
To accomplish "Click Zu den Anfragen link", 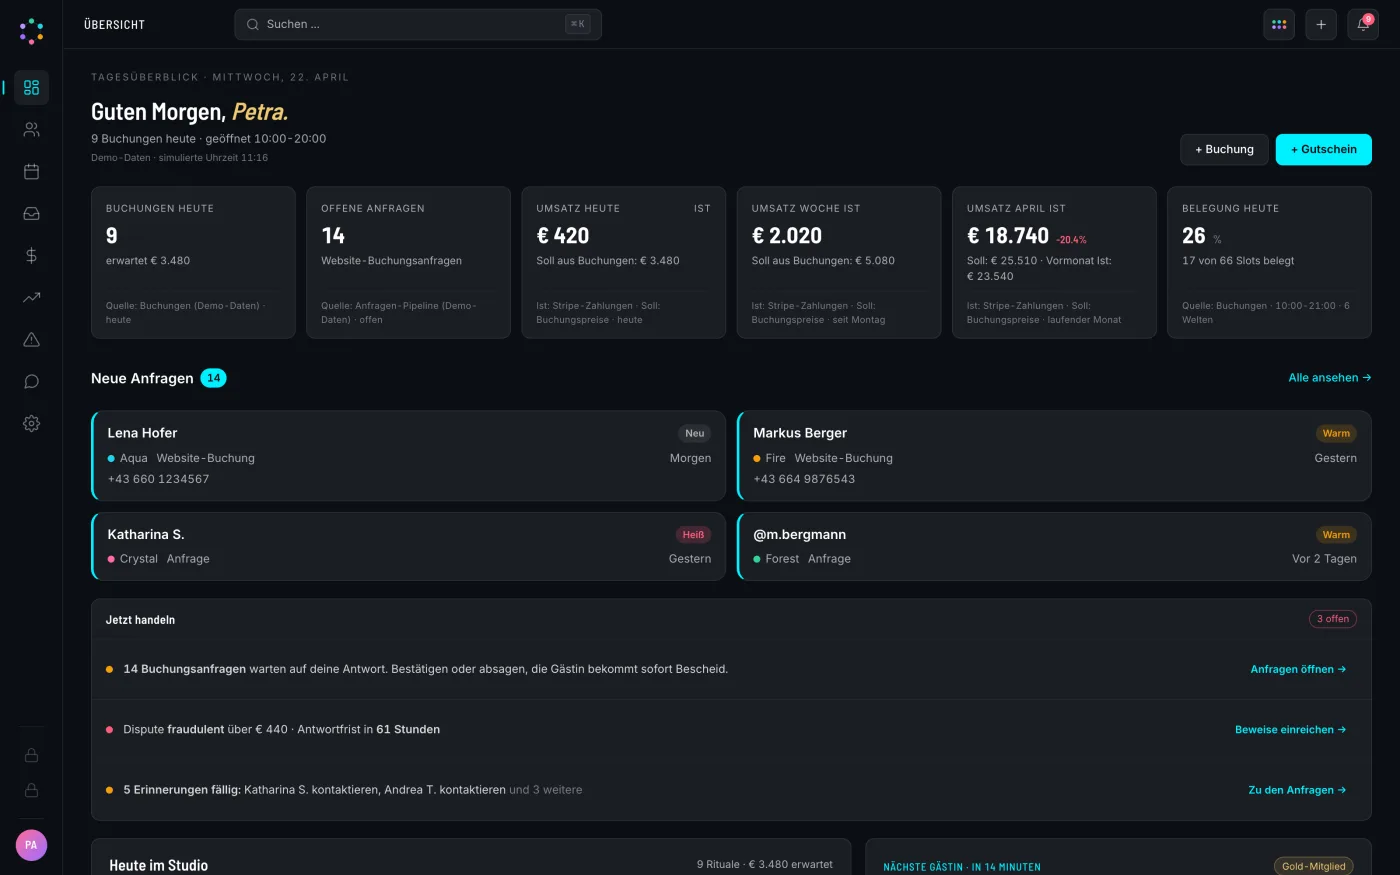I will [1297, 790].
